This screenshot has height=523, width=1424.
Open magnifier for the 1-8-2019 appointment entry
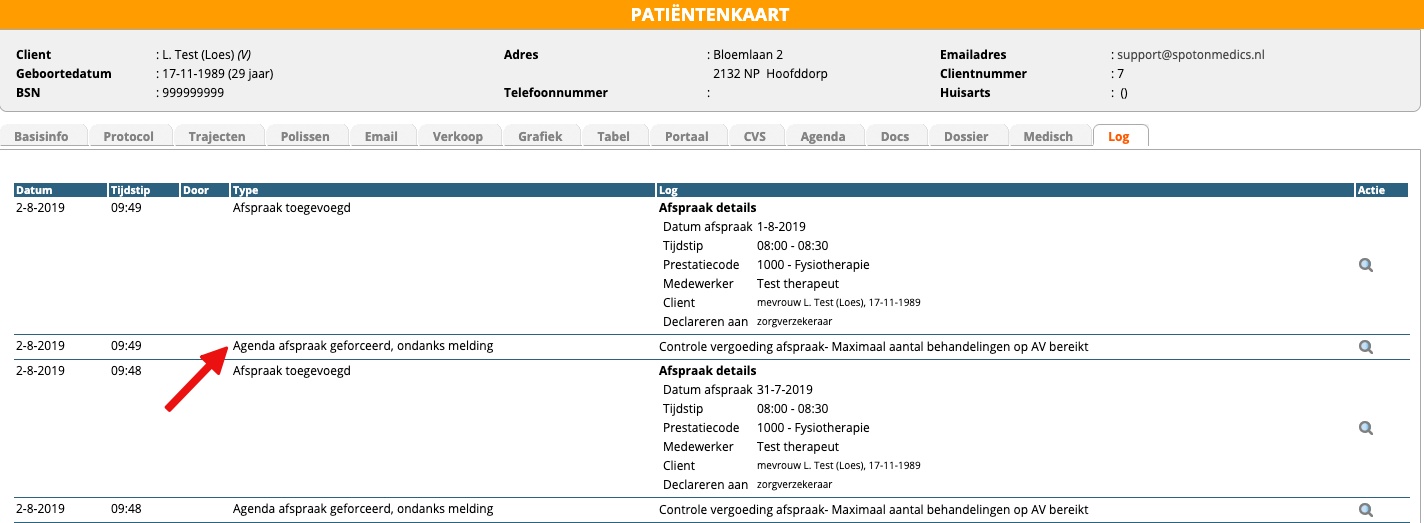(1365, 265)
